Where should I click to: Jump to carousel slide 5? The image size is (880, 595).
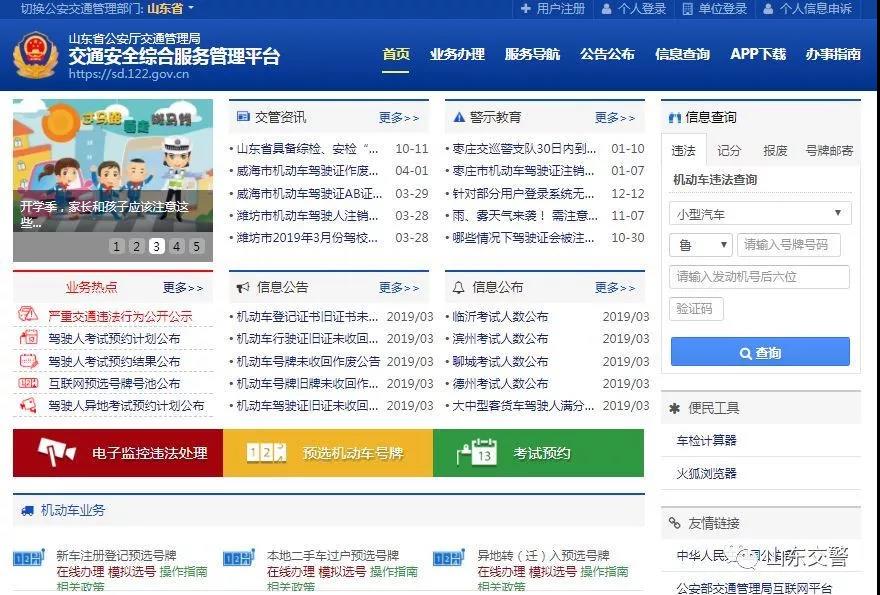pyautogui.click(x=197, y=246)
